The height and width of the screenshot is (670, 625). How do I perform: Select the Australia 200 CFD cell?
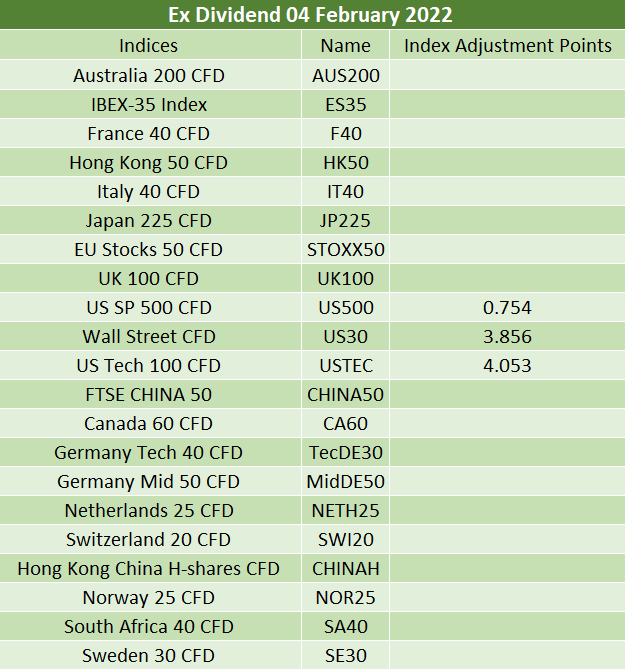[149, 76]
